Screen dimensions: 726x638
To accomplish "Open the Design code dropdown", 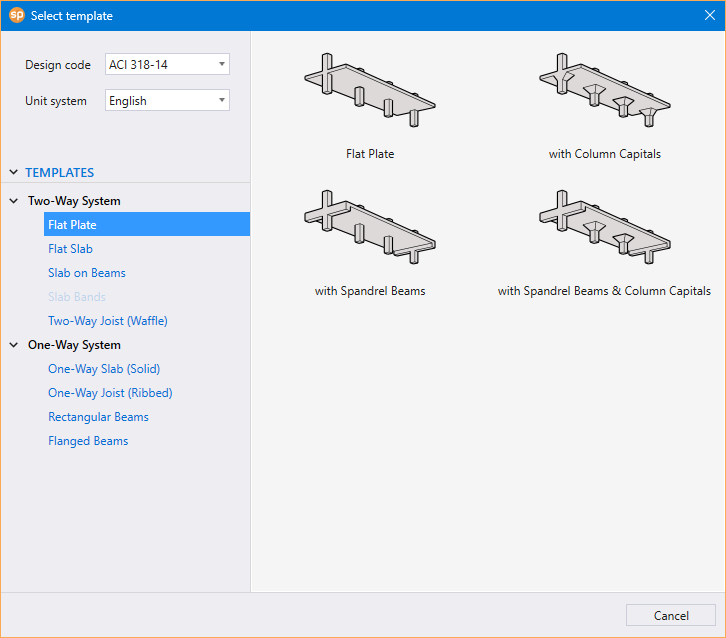I will 167,64.
